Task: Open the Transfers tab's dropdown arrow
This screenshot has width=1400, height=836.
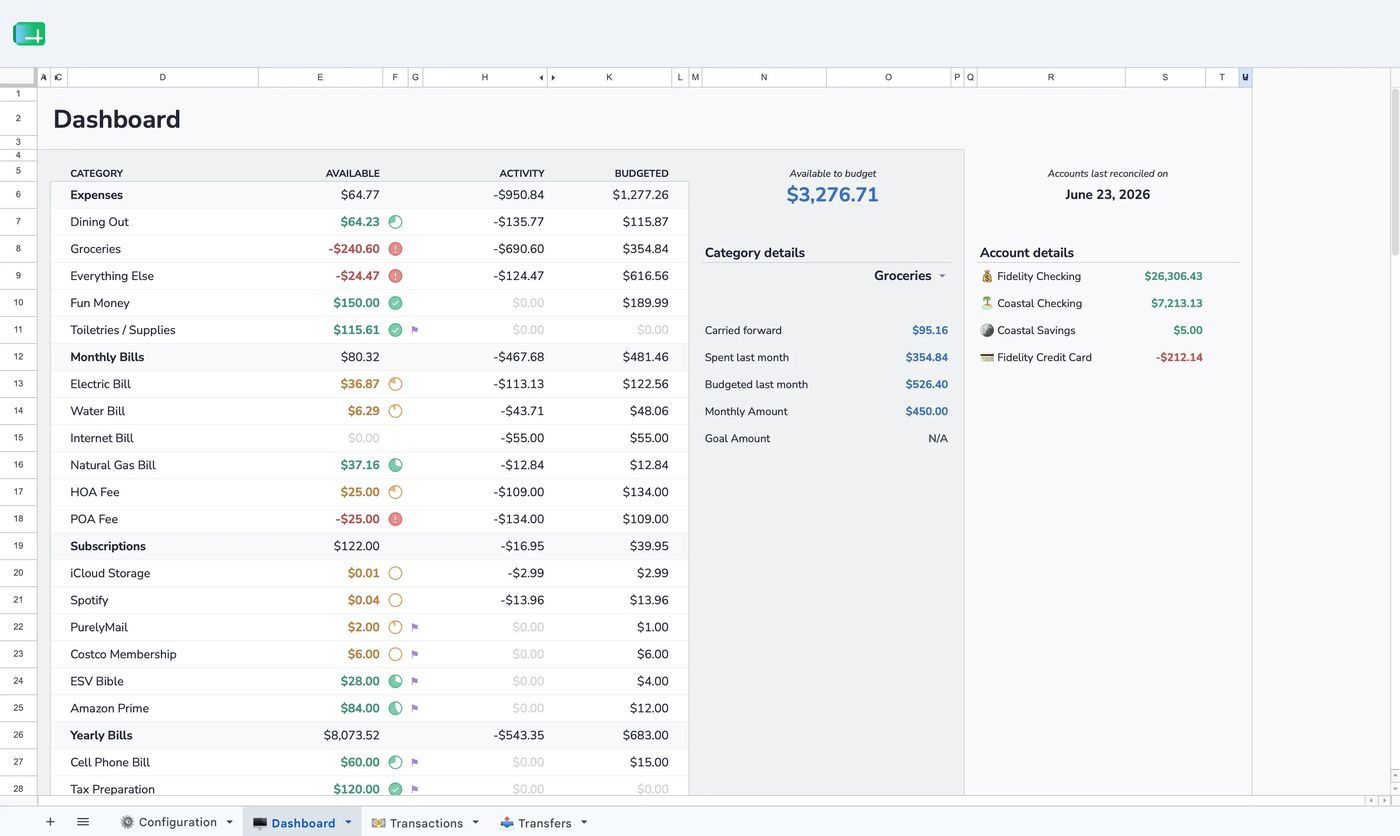Action: [583, 822]
